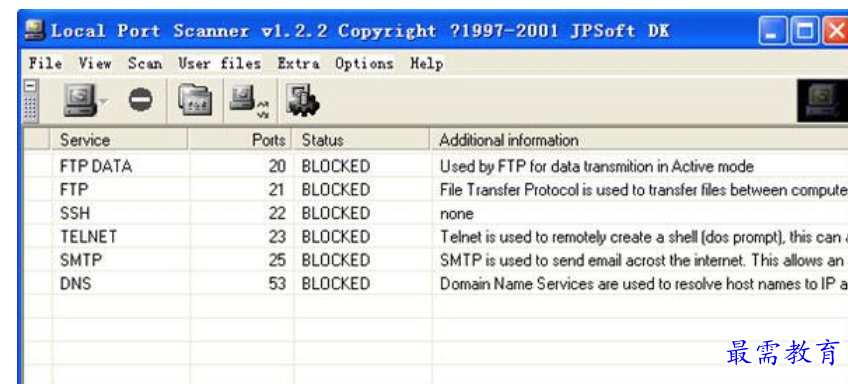Open the Options menu
This screenshot has height=384, width=848.
(x=364, y=63)
